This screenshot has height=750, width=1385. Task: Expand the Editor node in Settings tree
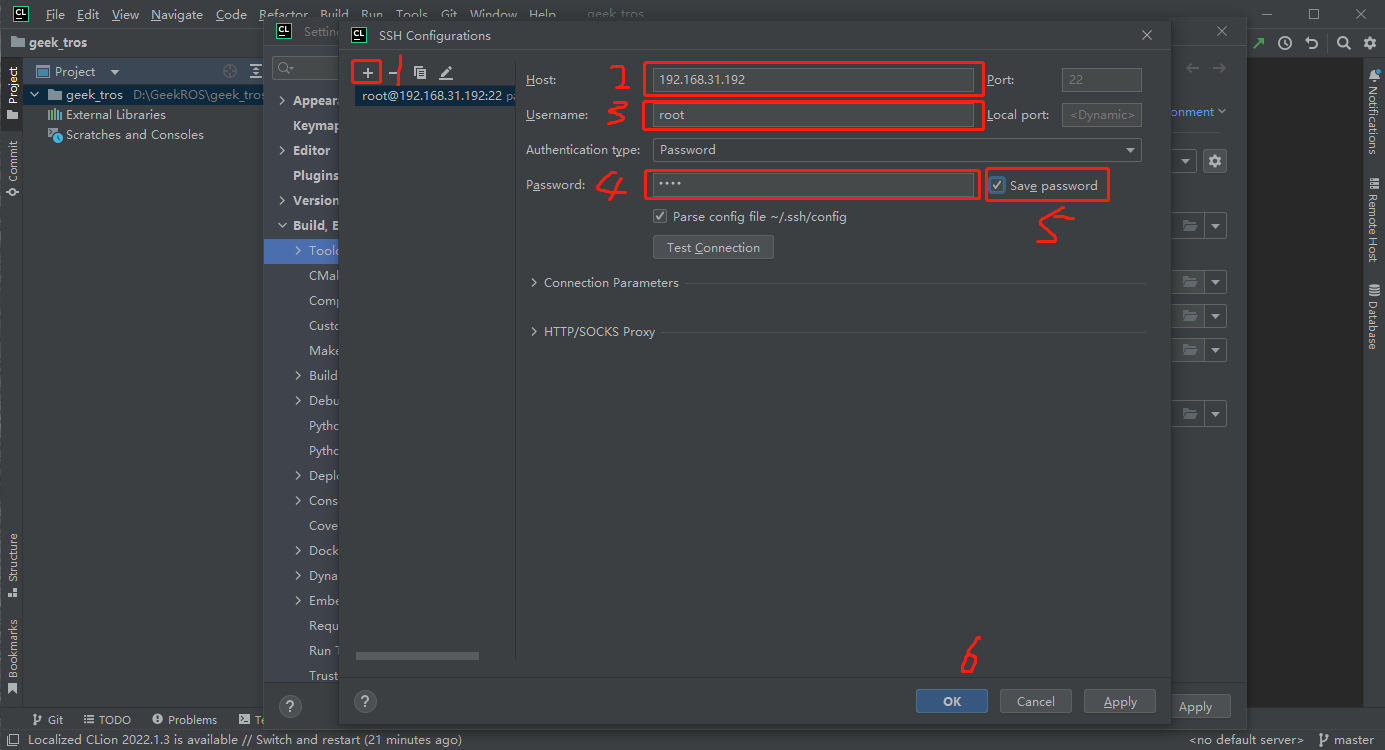(x=283, y=151)
